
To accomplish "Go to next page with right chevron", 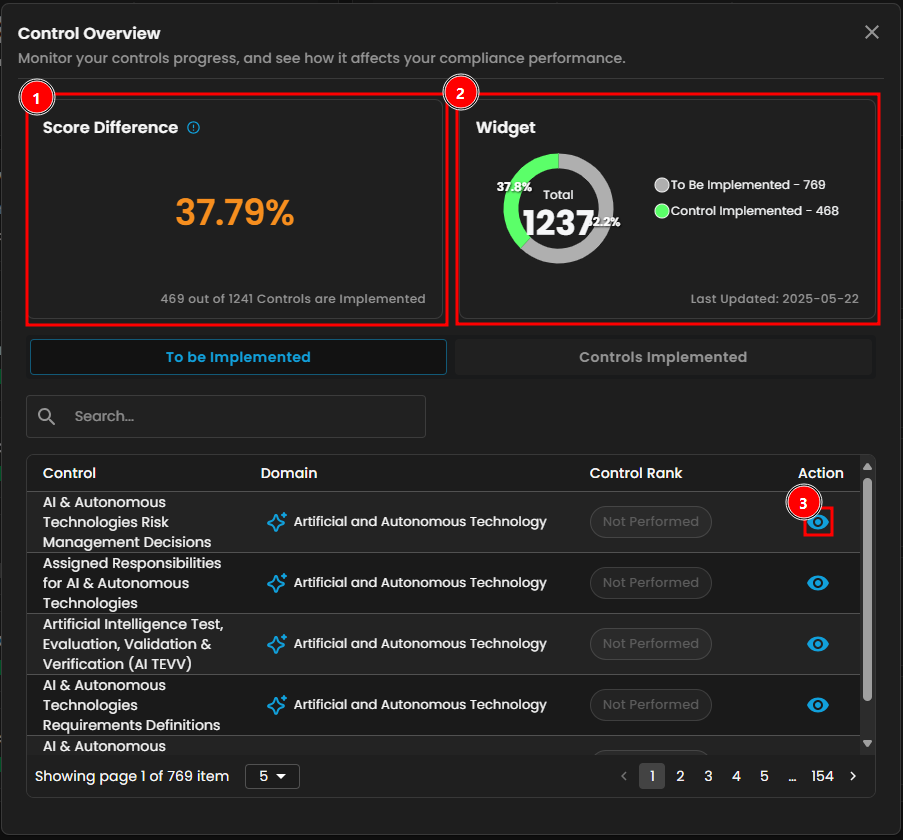I will 853,776.
